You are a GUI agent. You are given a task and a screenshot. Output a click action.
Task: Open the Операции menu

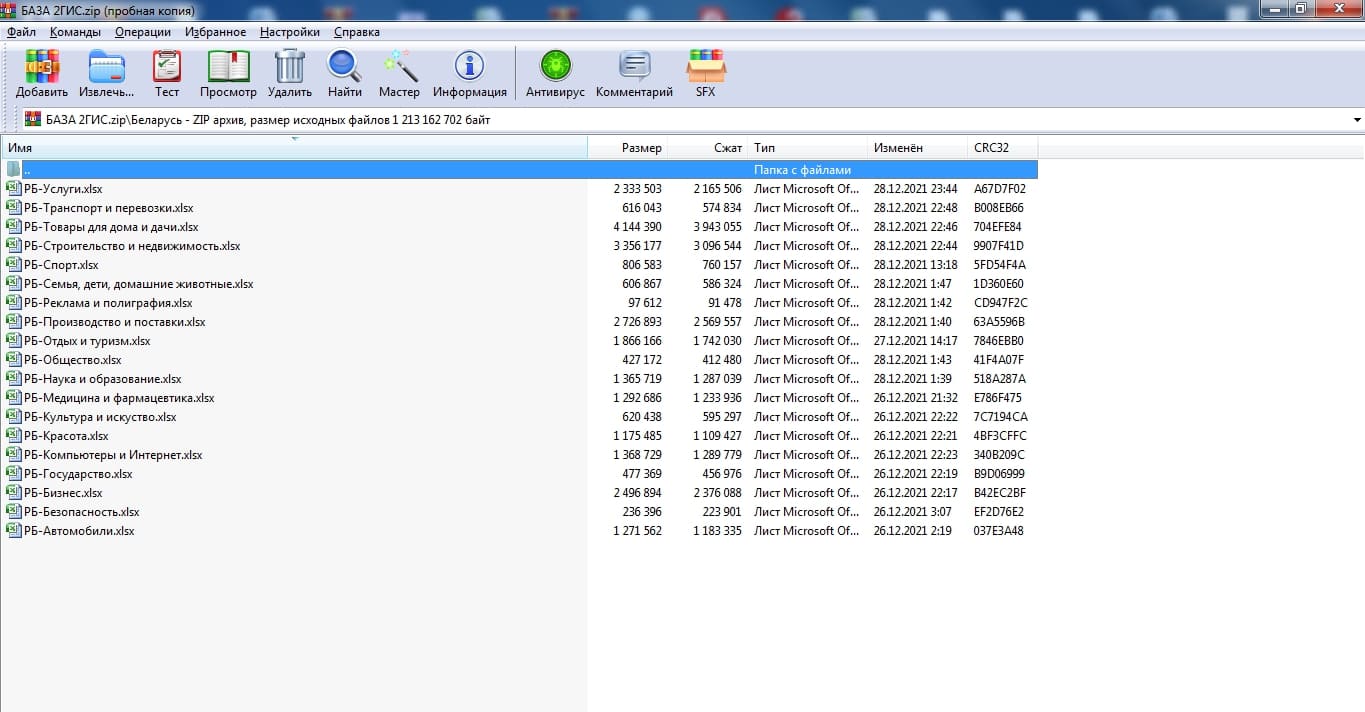[x=143, y=32]
